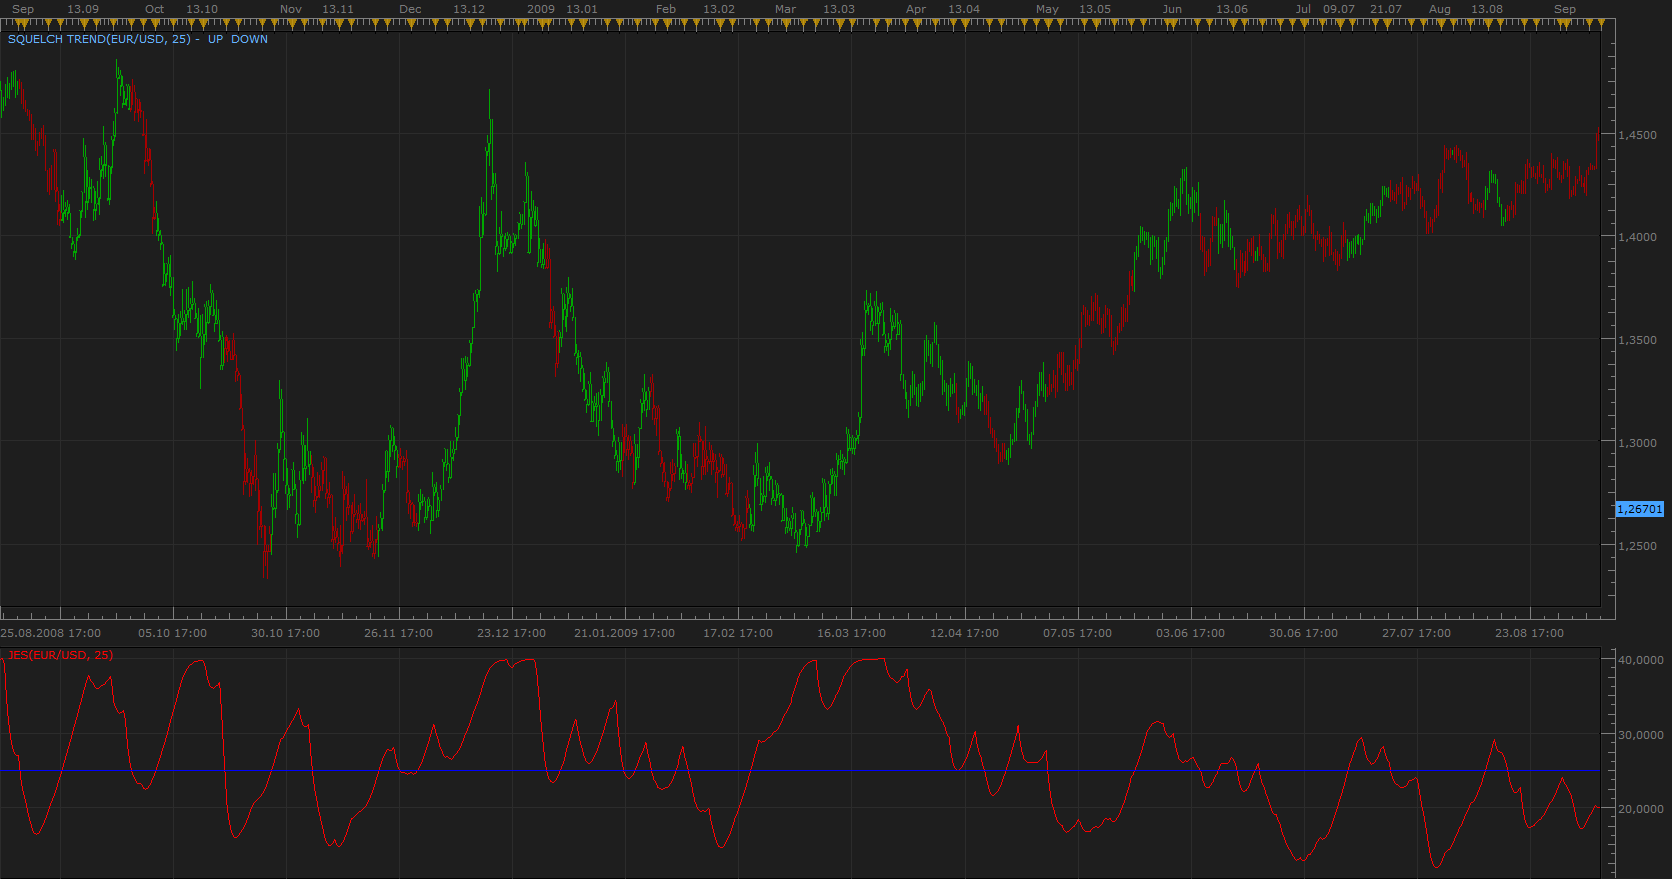
Task: Click the Aug month label in top ruler
Action: tap(1440, 9)
